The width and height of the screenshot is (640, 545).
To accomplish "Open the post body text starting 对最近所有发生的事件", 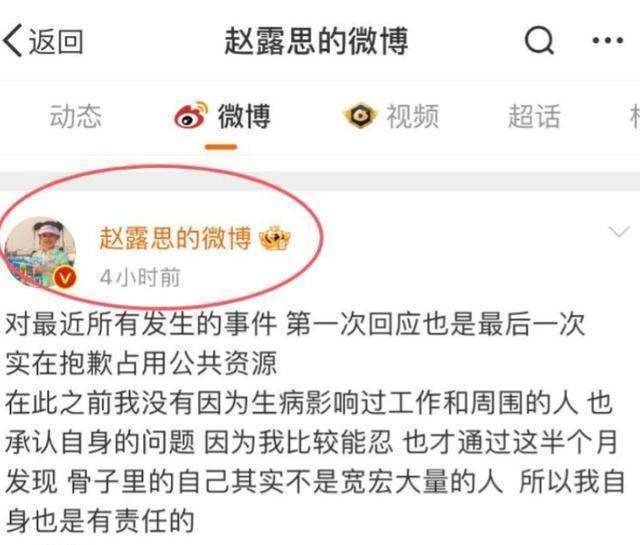I will point(314,423).
